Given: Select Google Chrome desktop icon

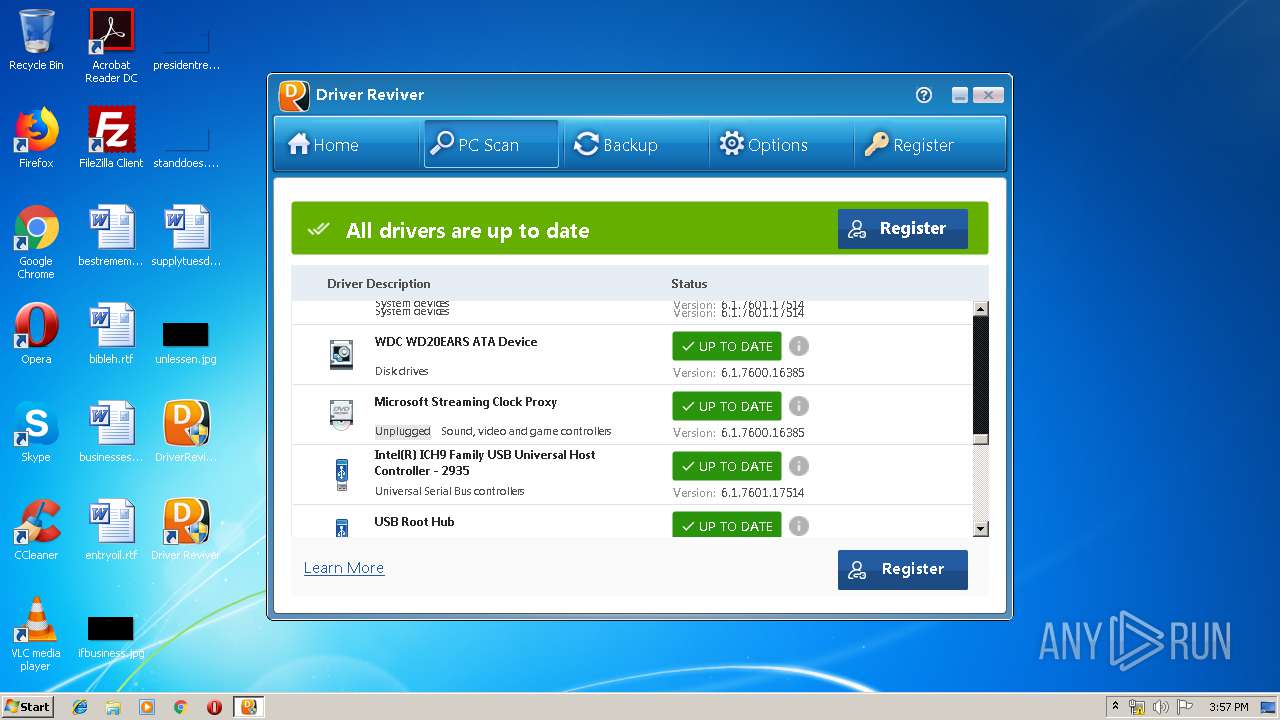Looking at the screenshot, I should [x=36, y=242].
